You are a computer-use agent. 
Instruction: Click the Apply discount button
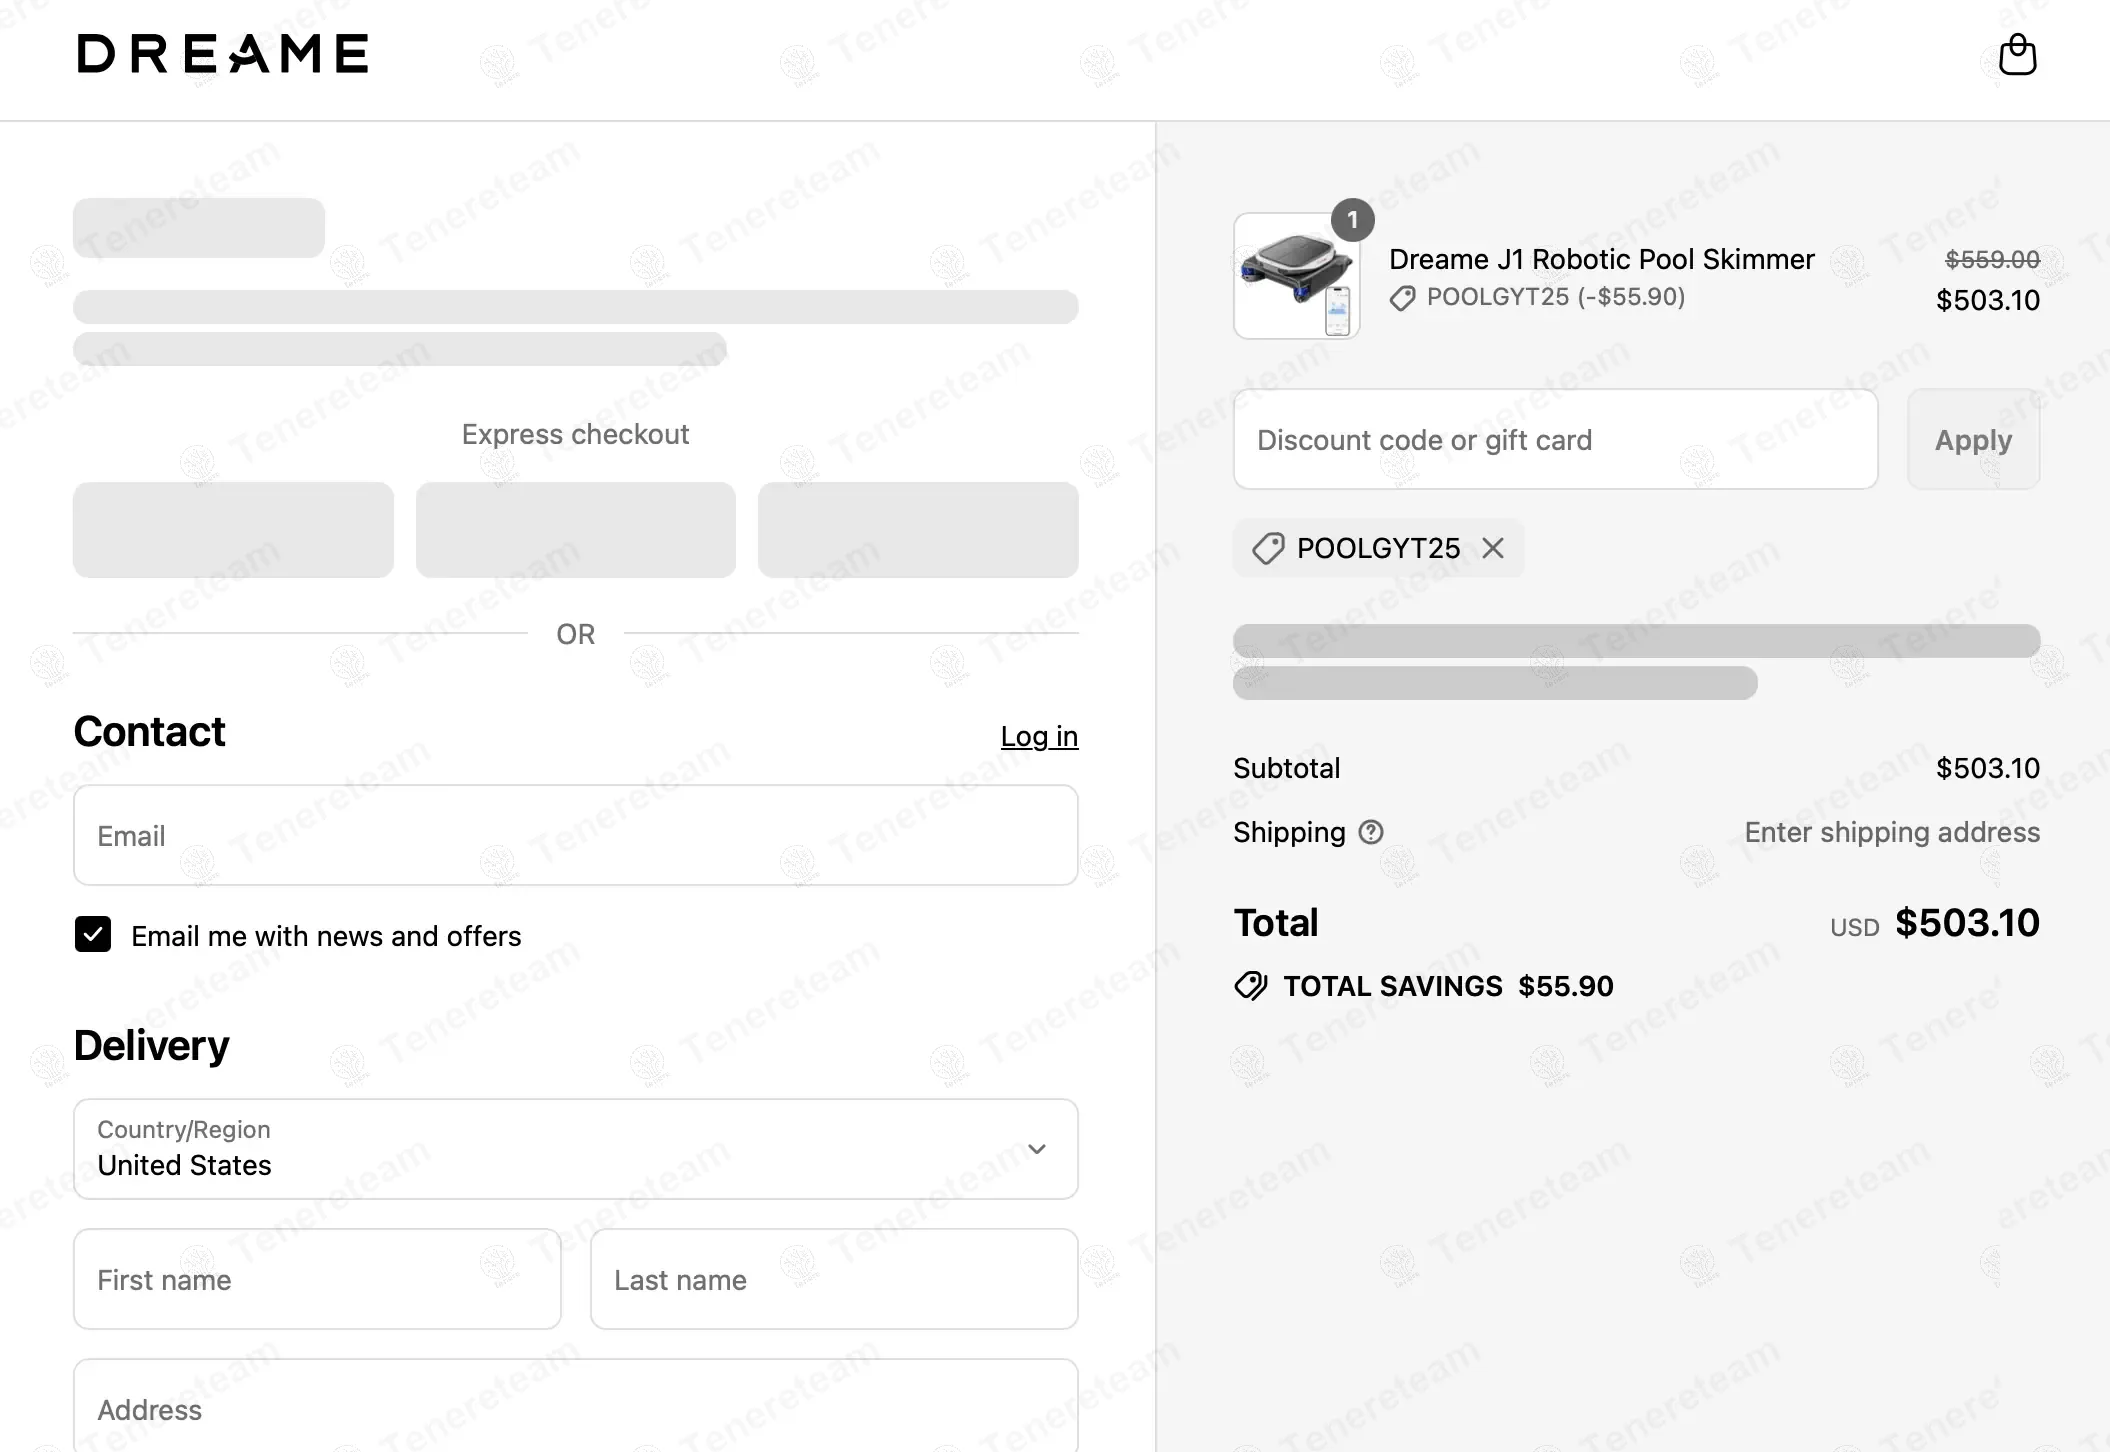tap(1973, 439)
